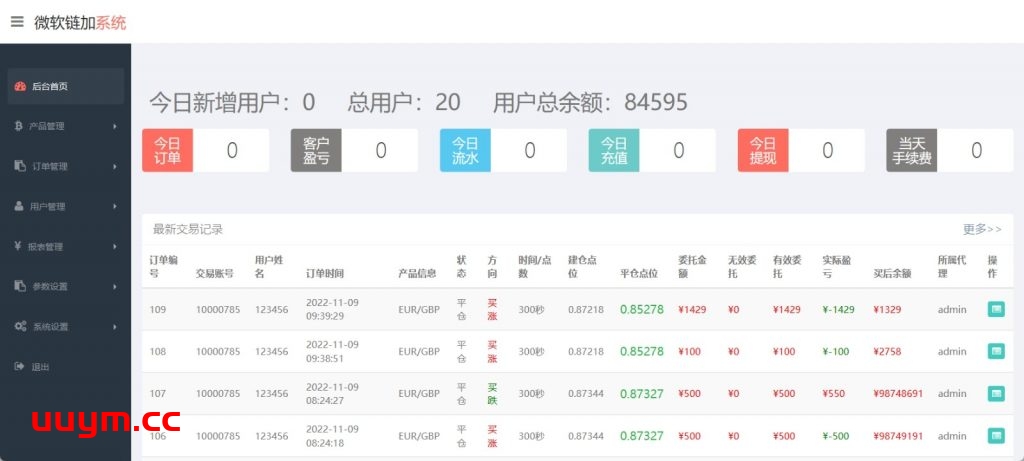1024x461 pixels.
Task: Expand the 参数设置 submenu arrow
Action: [115, 287]
